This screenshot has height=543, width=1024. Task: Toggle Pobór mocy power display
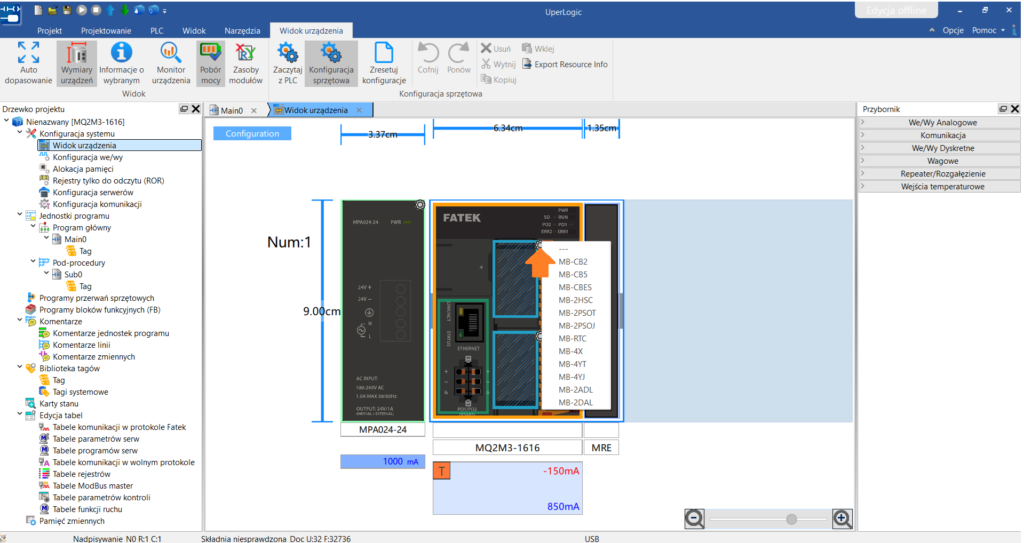210,63
